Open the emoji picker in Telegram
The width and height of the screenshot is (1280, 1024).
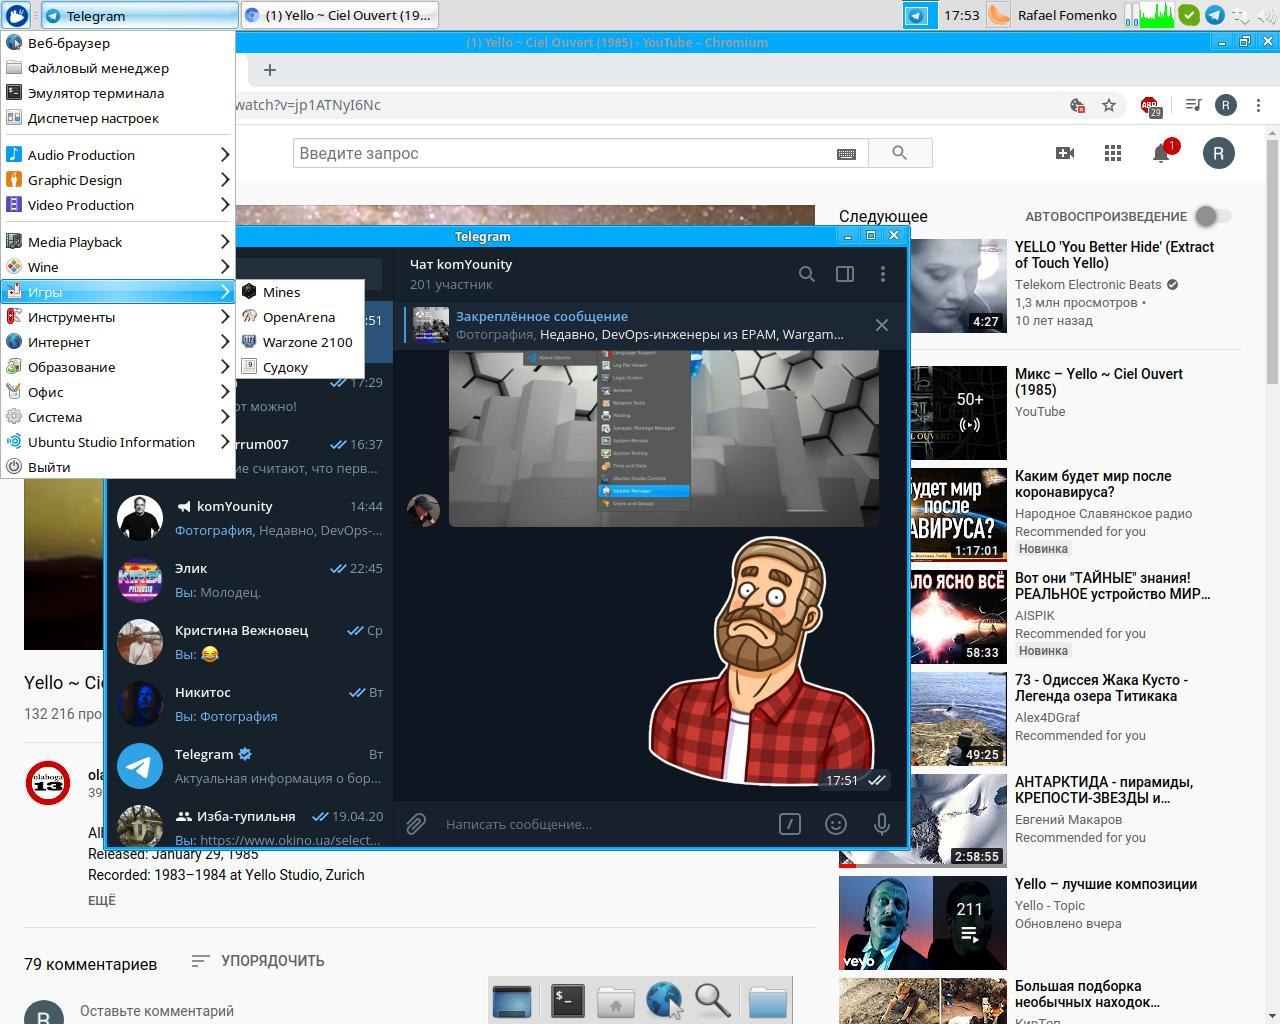(836, 824)
